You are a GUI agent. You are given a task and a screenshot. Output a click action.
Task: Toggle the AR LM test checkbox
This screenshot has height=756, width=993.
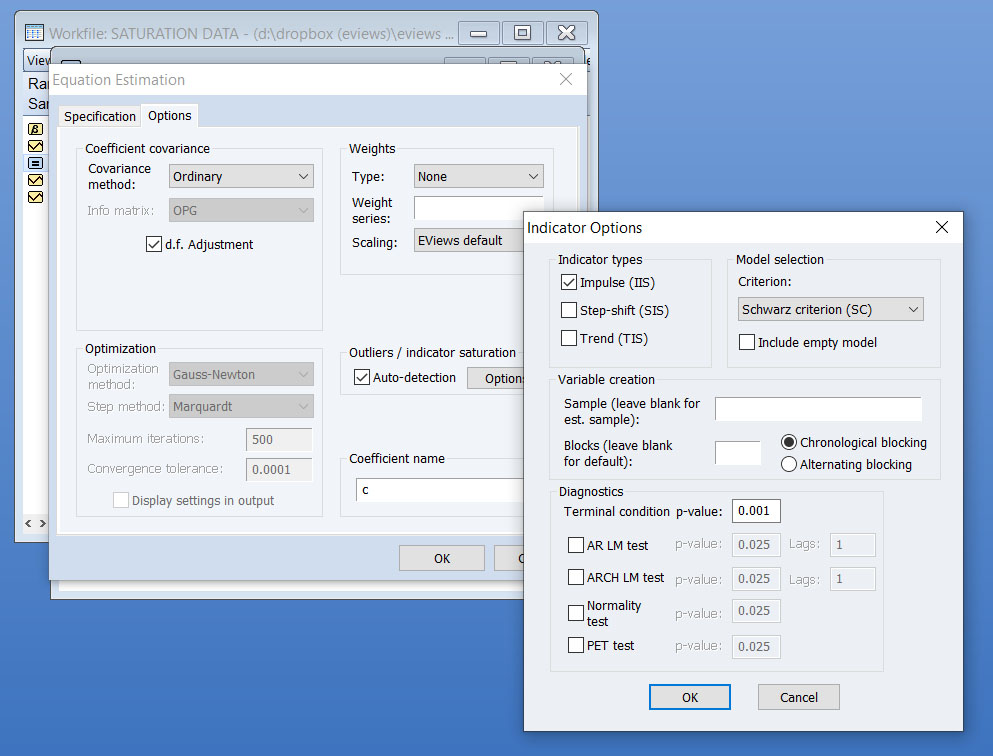576,546
